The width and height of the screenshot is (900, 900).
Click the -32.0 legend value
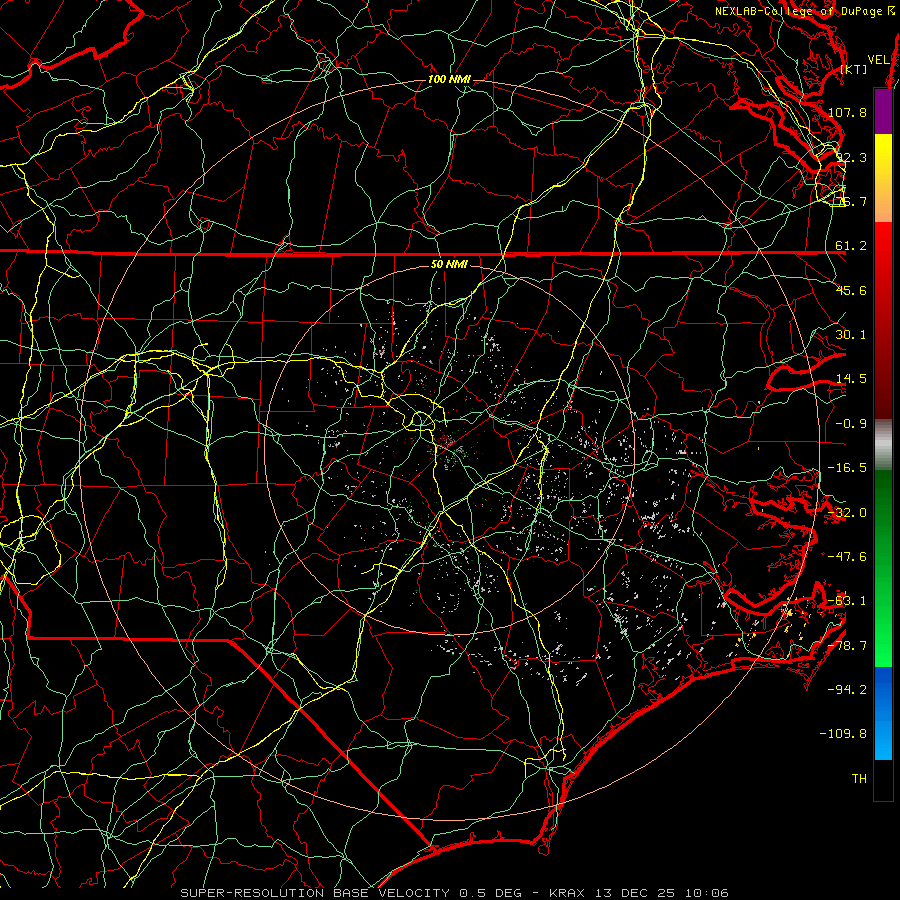(847, 513)
